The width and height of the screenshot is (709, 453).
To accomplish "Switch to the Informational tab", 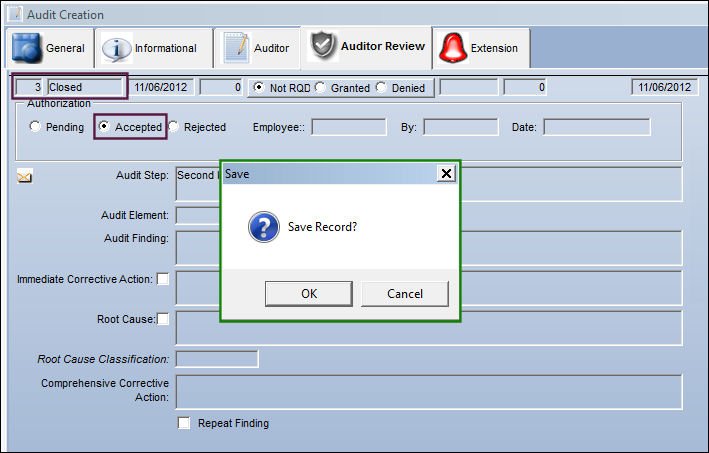I will [154, 48].
